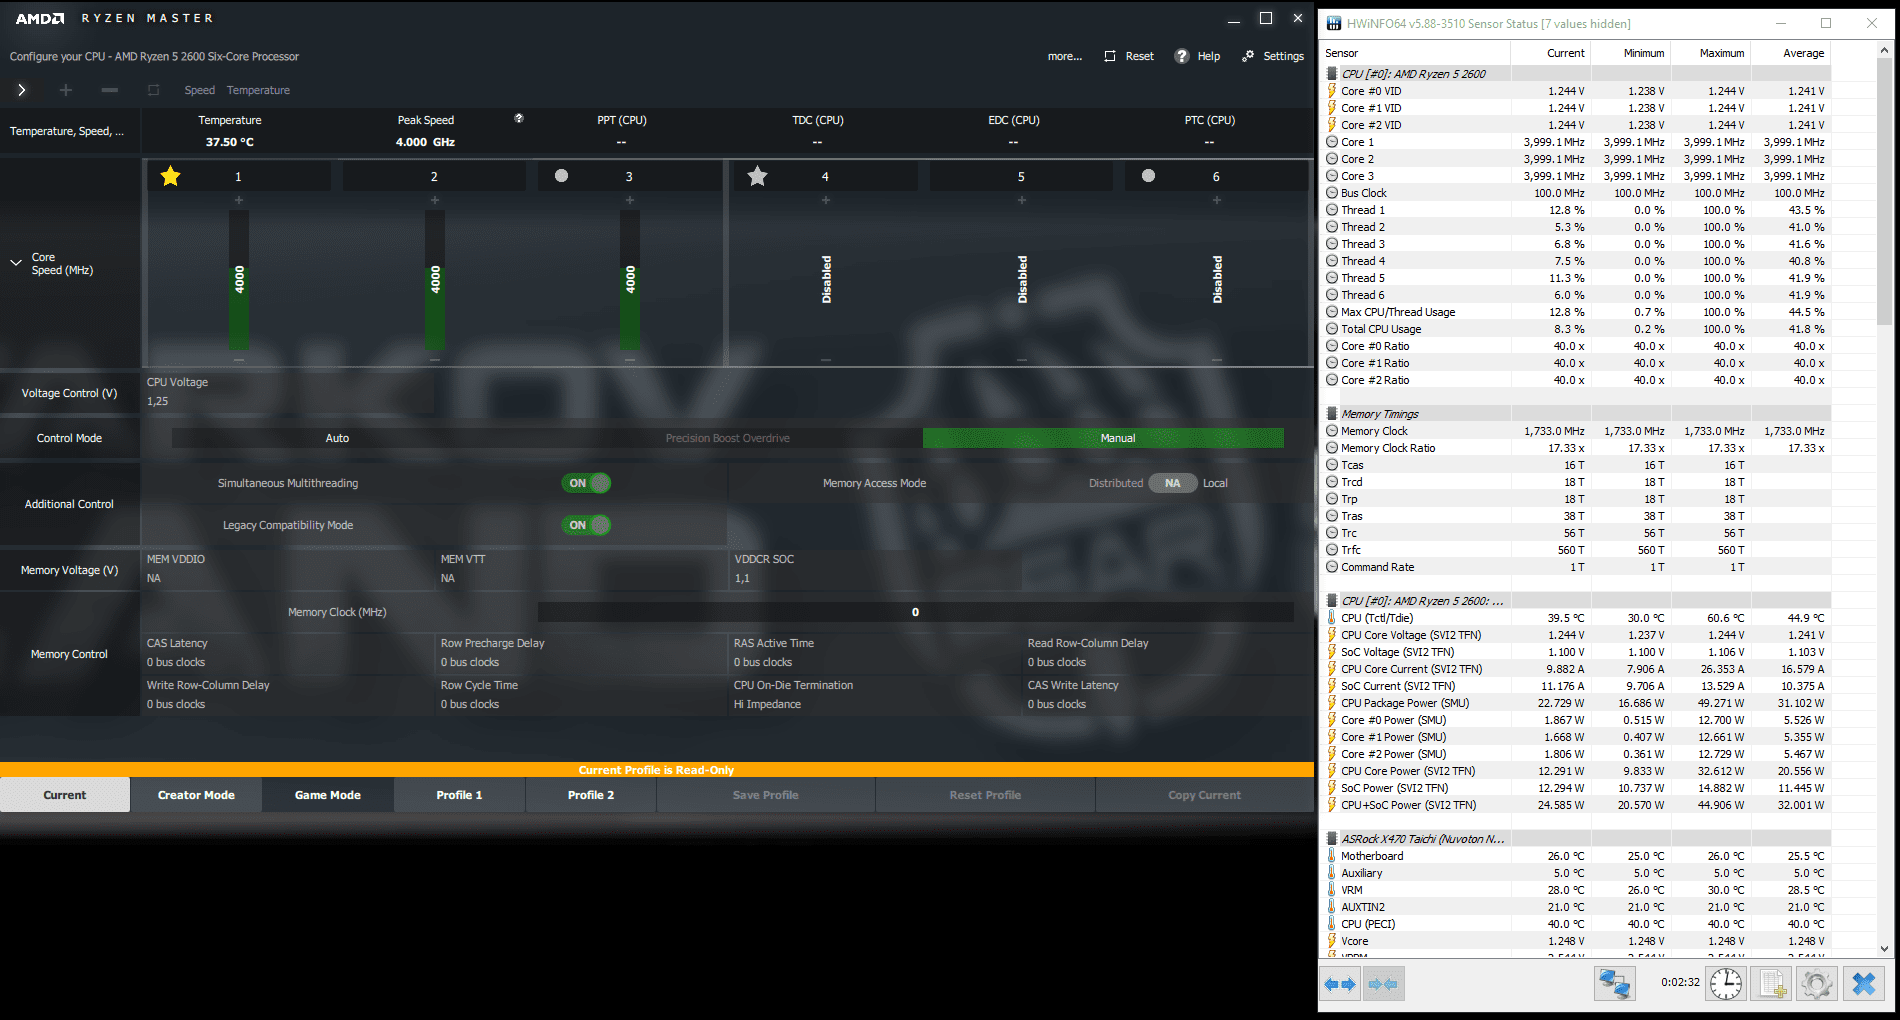Collapse the ASRock X470 Taichi sensor group
Image resolution: width=1900 pixels, height=1020 pixels.
click(x=1332, y=839)
